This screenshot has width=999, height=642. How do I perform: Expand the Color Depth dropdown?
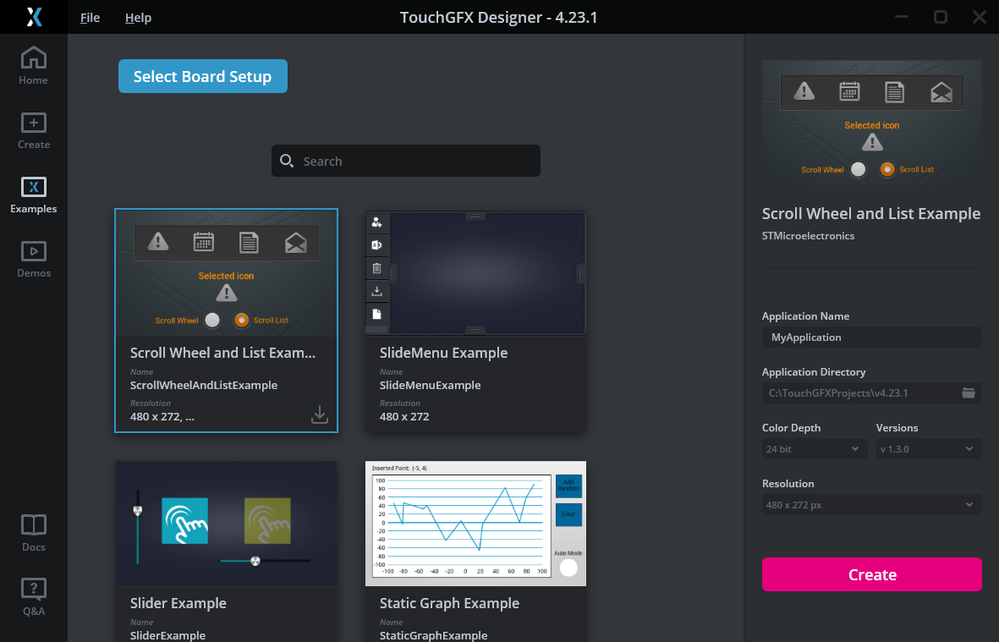pos(814,449)
